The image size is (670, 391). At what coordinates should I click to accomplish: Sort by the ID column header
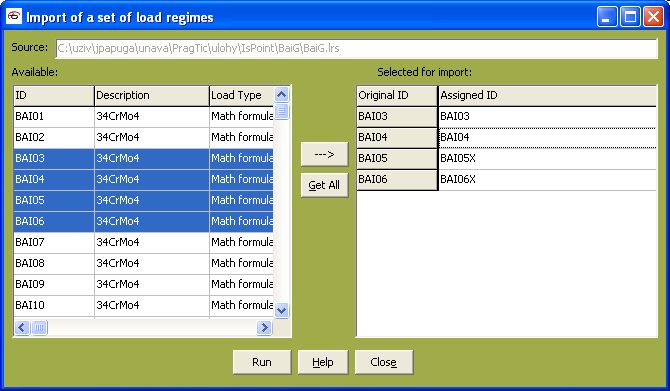pyautogui.click(x=54, y=95)
